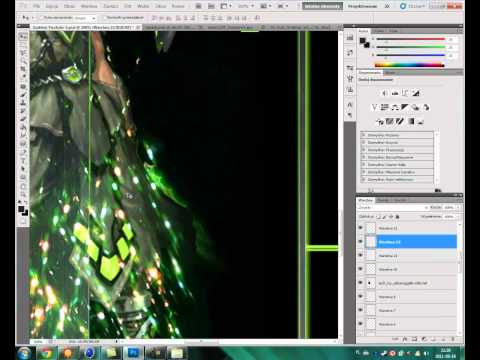Open the Okno menu
This screenshot has height=360, width=480.
(160, 6)
